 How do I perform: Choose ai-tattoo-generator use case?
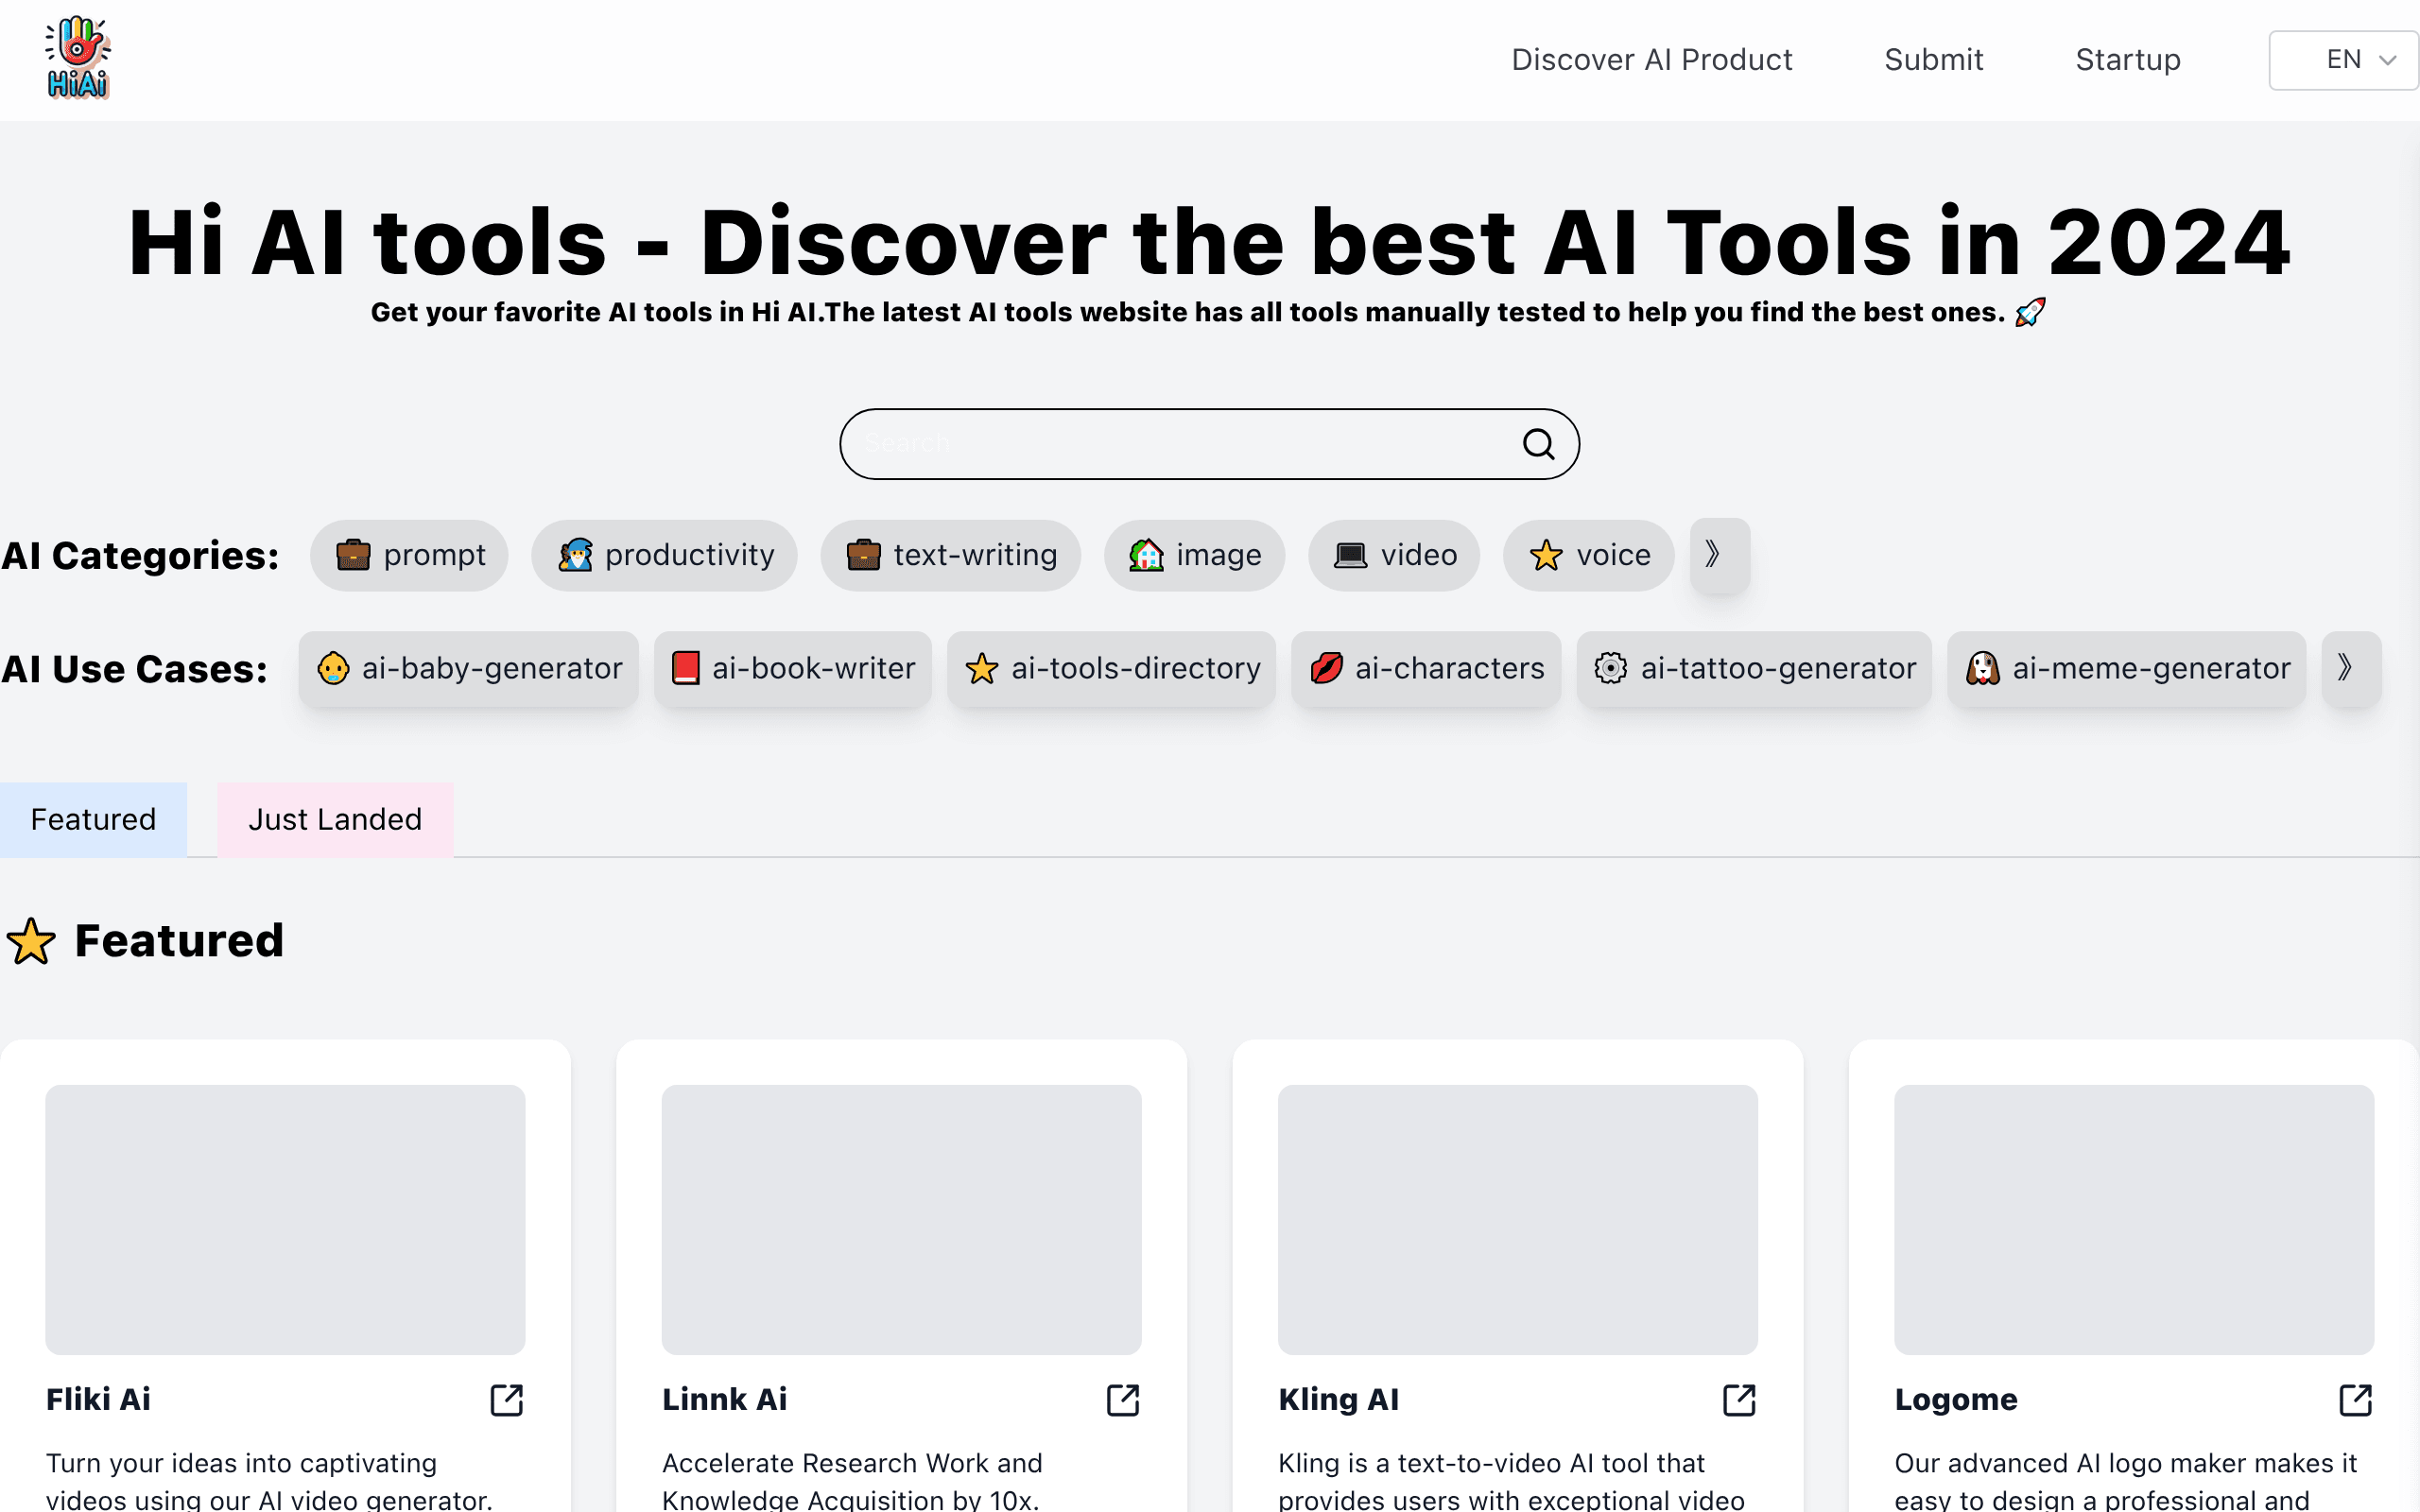(1754, 668)
